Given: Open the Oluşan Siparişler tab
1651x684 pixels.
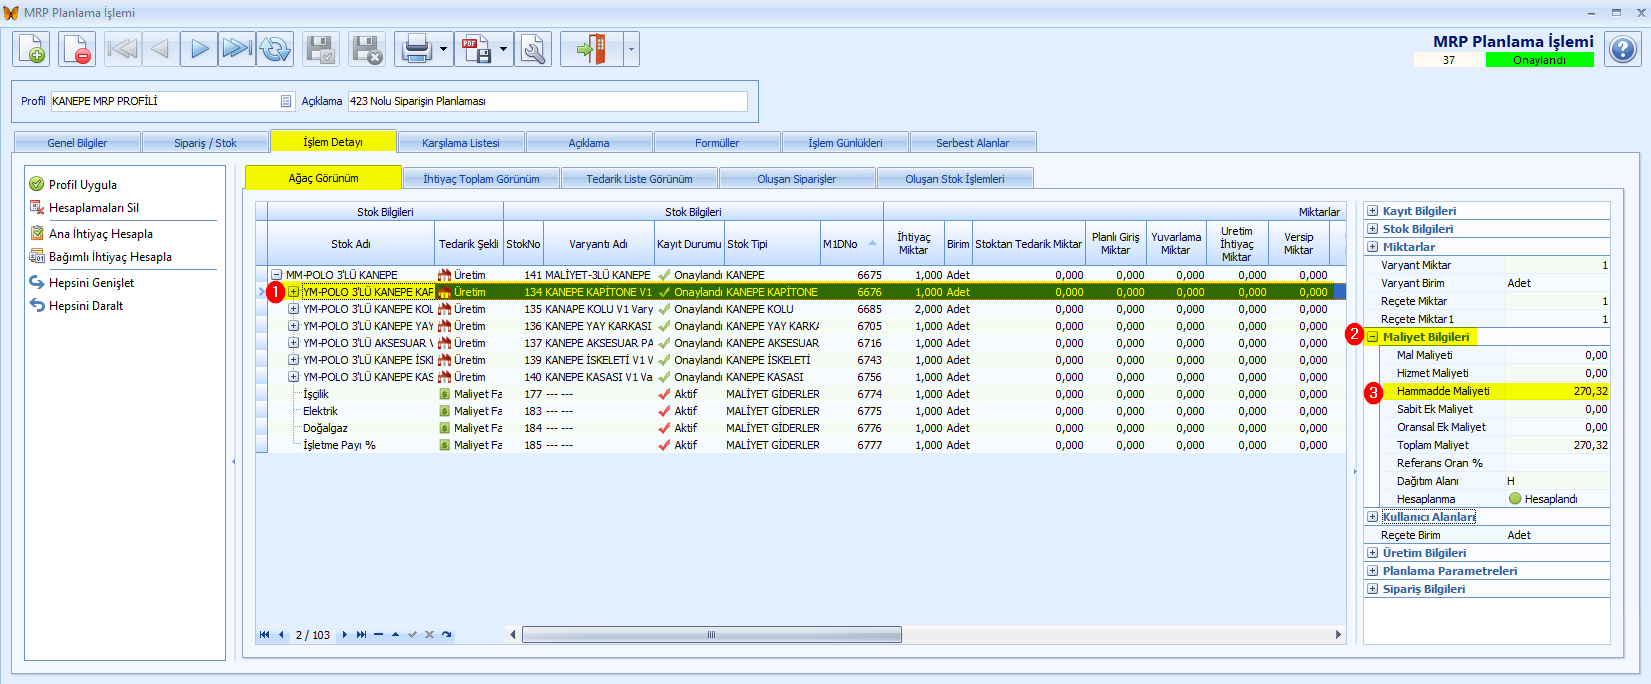Looking at the screenshot, I should 797,179.
